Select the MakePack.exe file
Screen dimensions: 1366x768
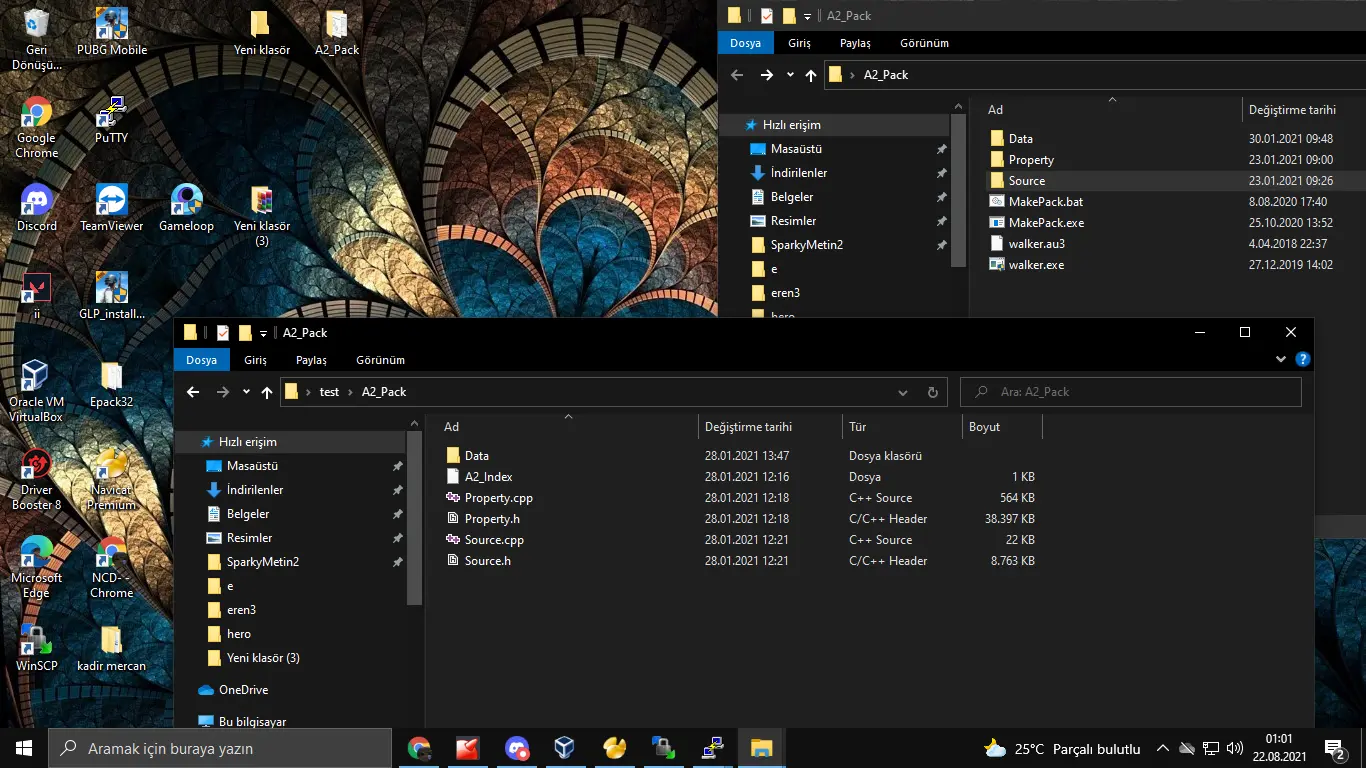pos(1046,223)
